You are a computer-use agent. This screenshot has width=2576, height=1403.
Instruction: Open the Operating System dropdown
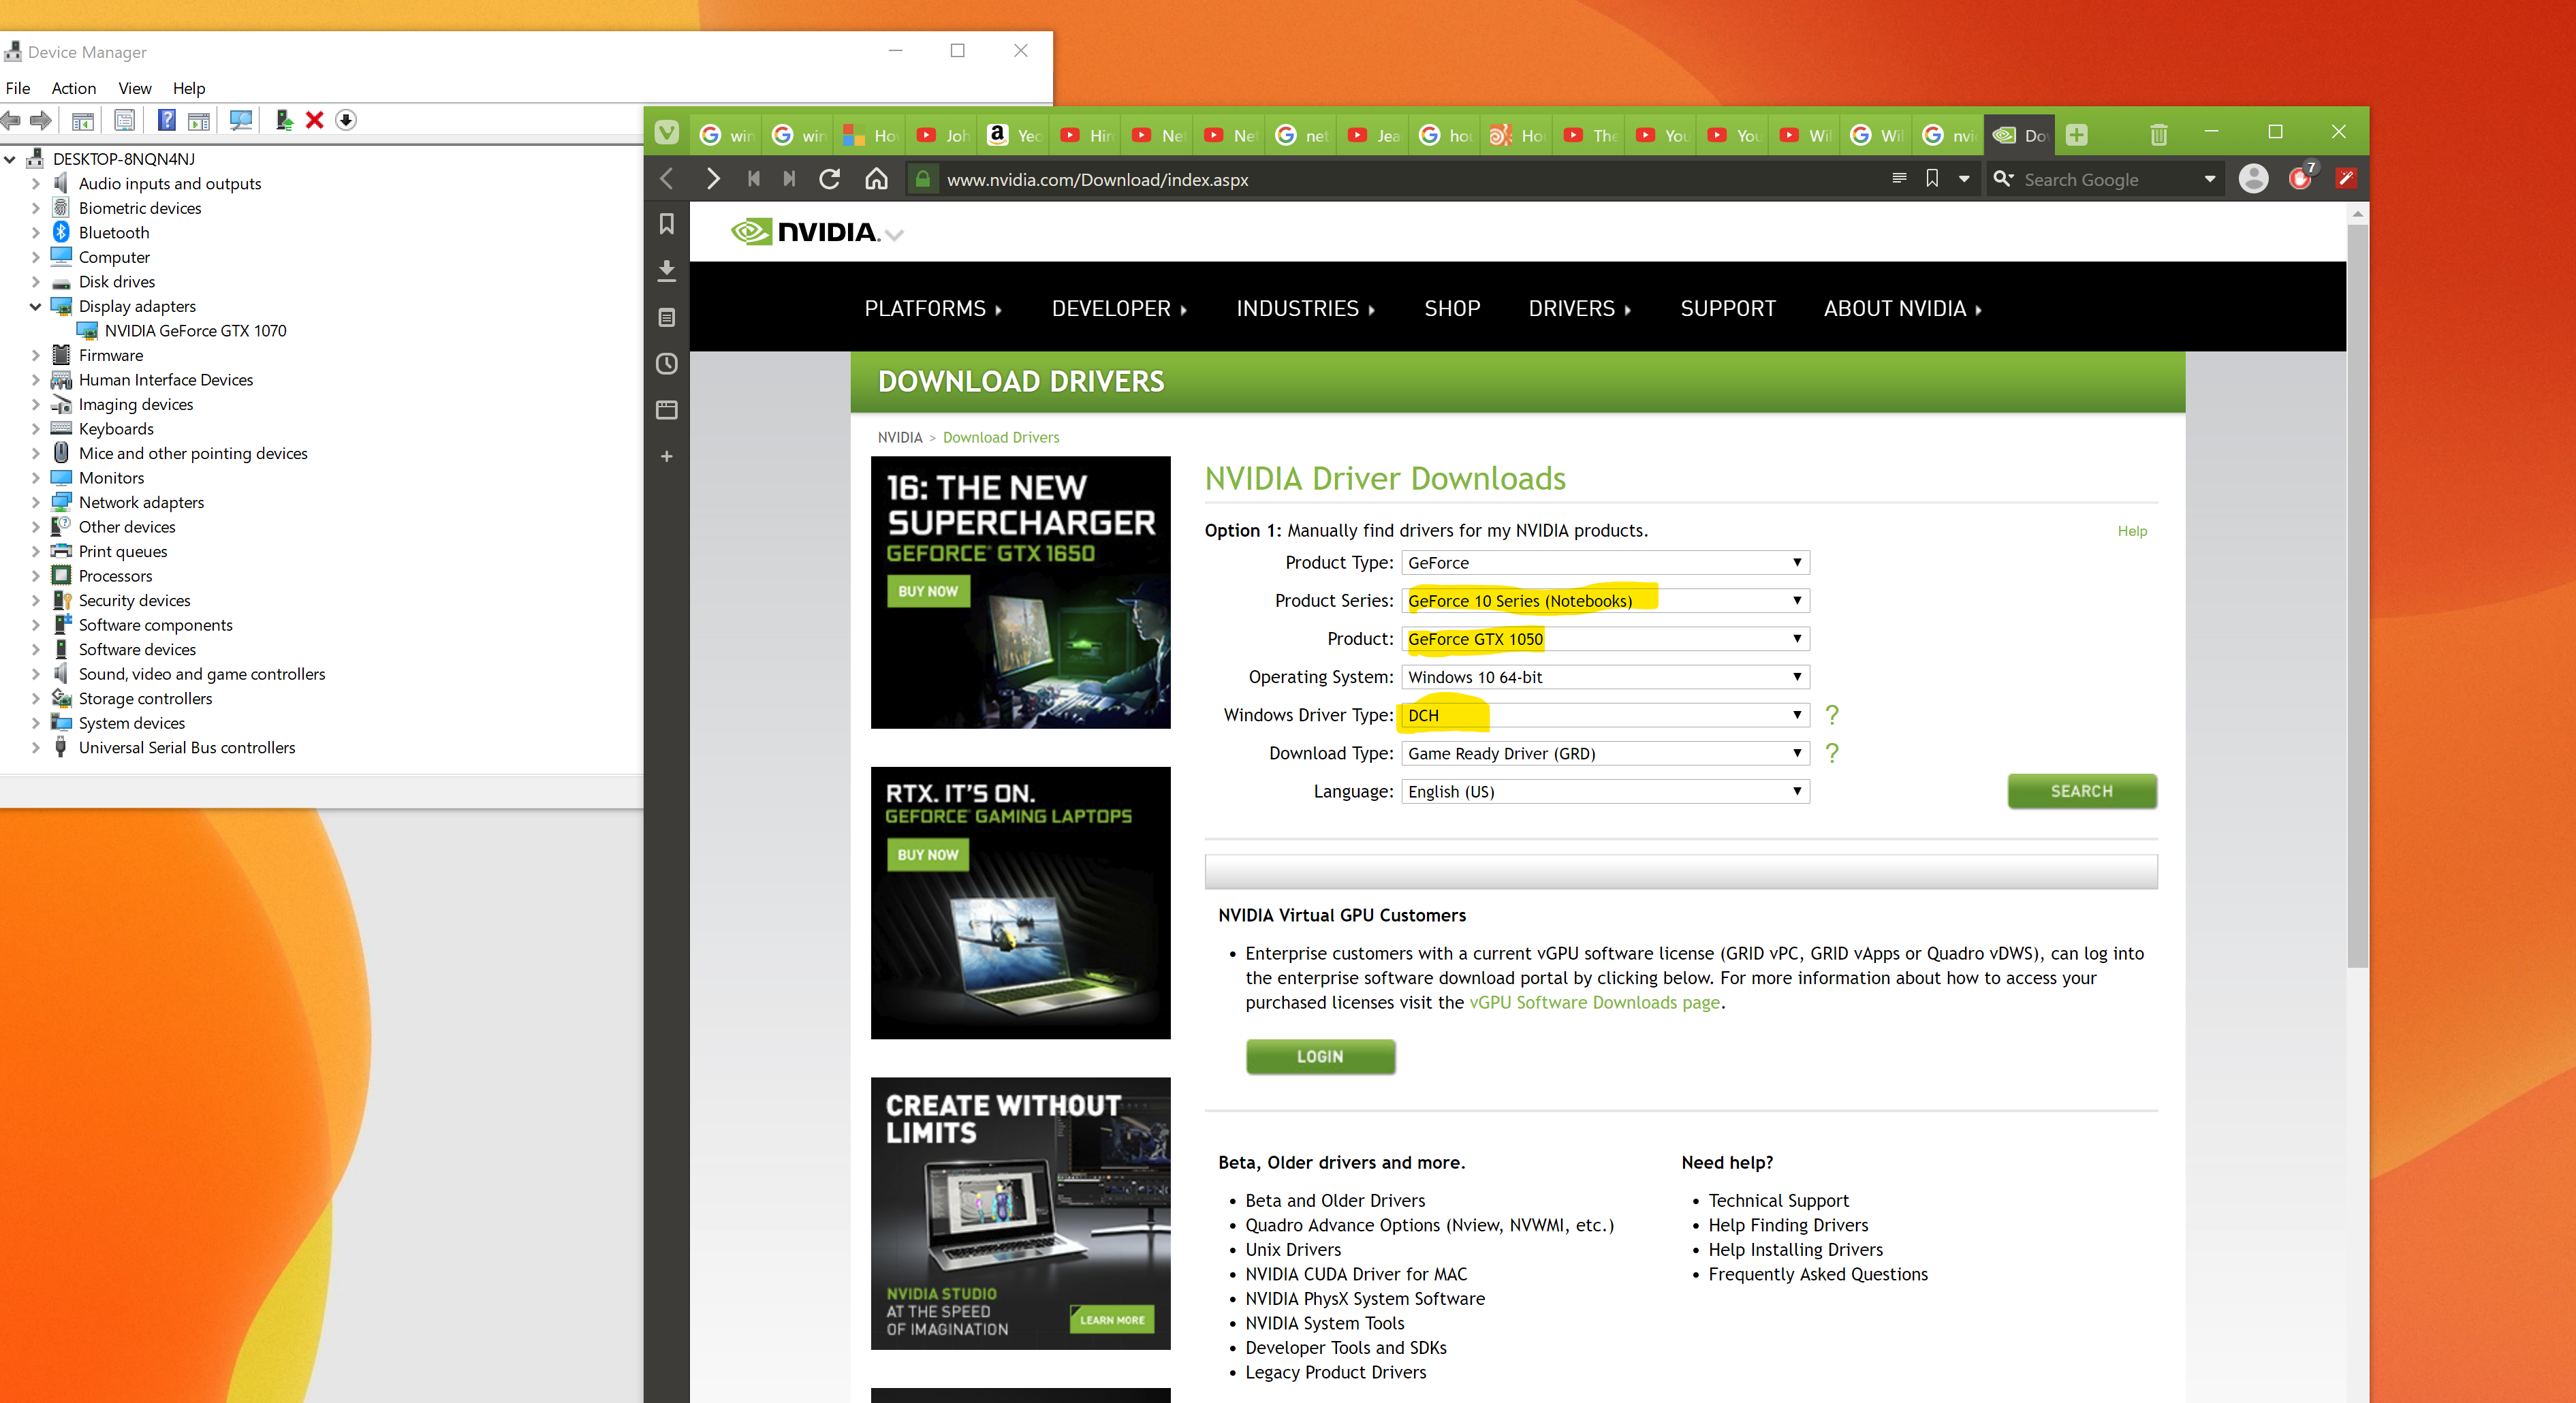(1604, 677)
